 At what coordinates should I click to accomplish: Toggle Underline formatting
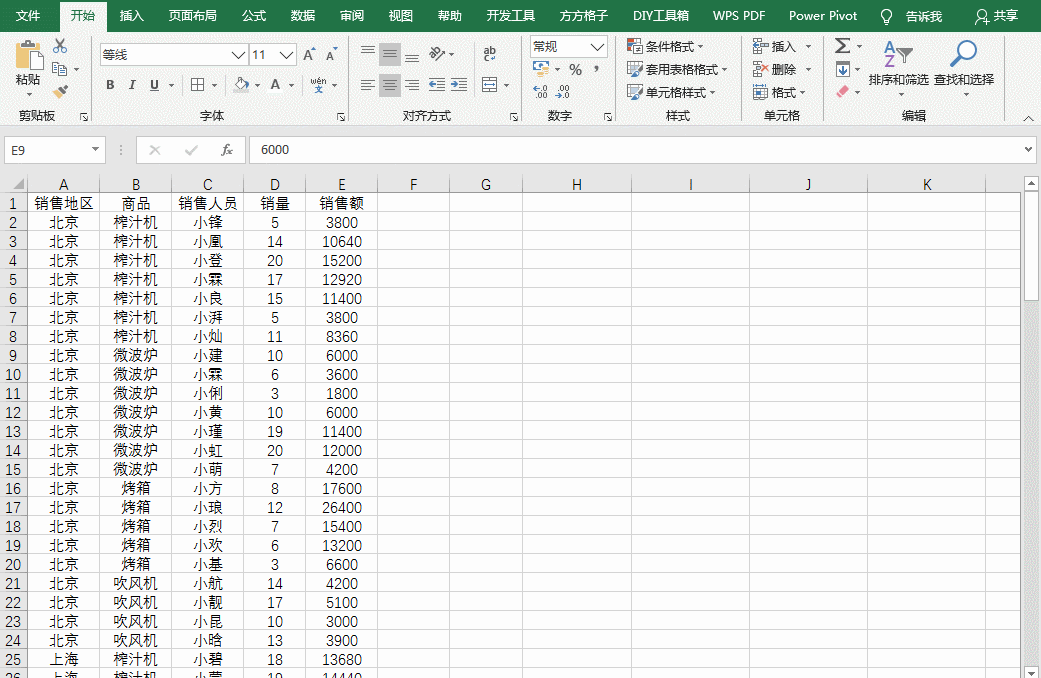pos(154,85)
